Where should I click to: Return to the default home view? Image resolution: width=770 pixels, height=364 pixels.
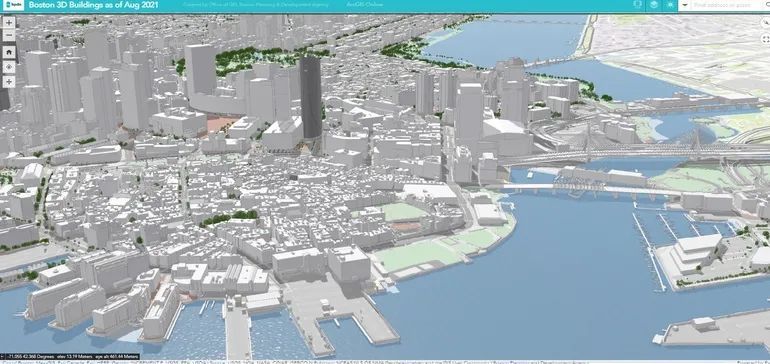(x=9, y=52)
